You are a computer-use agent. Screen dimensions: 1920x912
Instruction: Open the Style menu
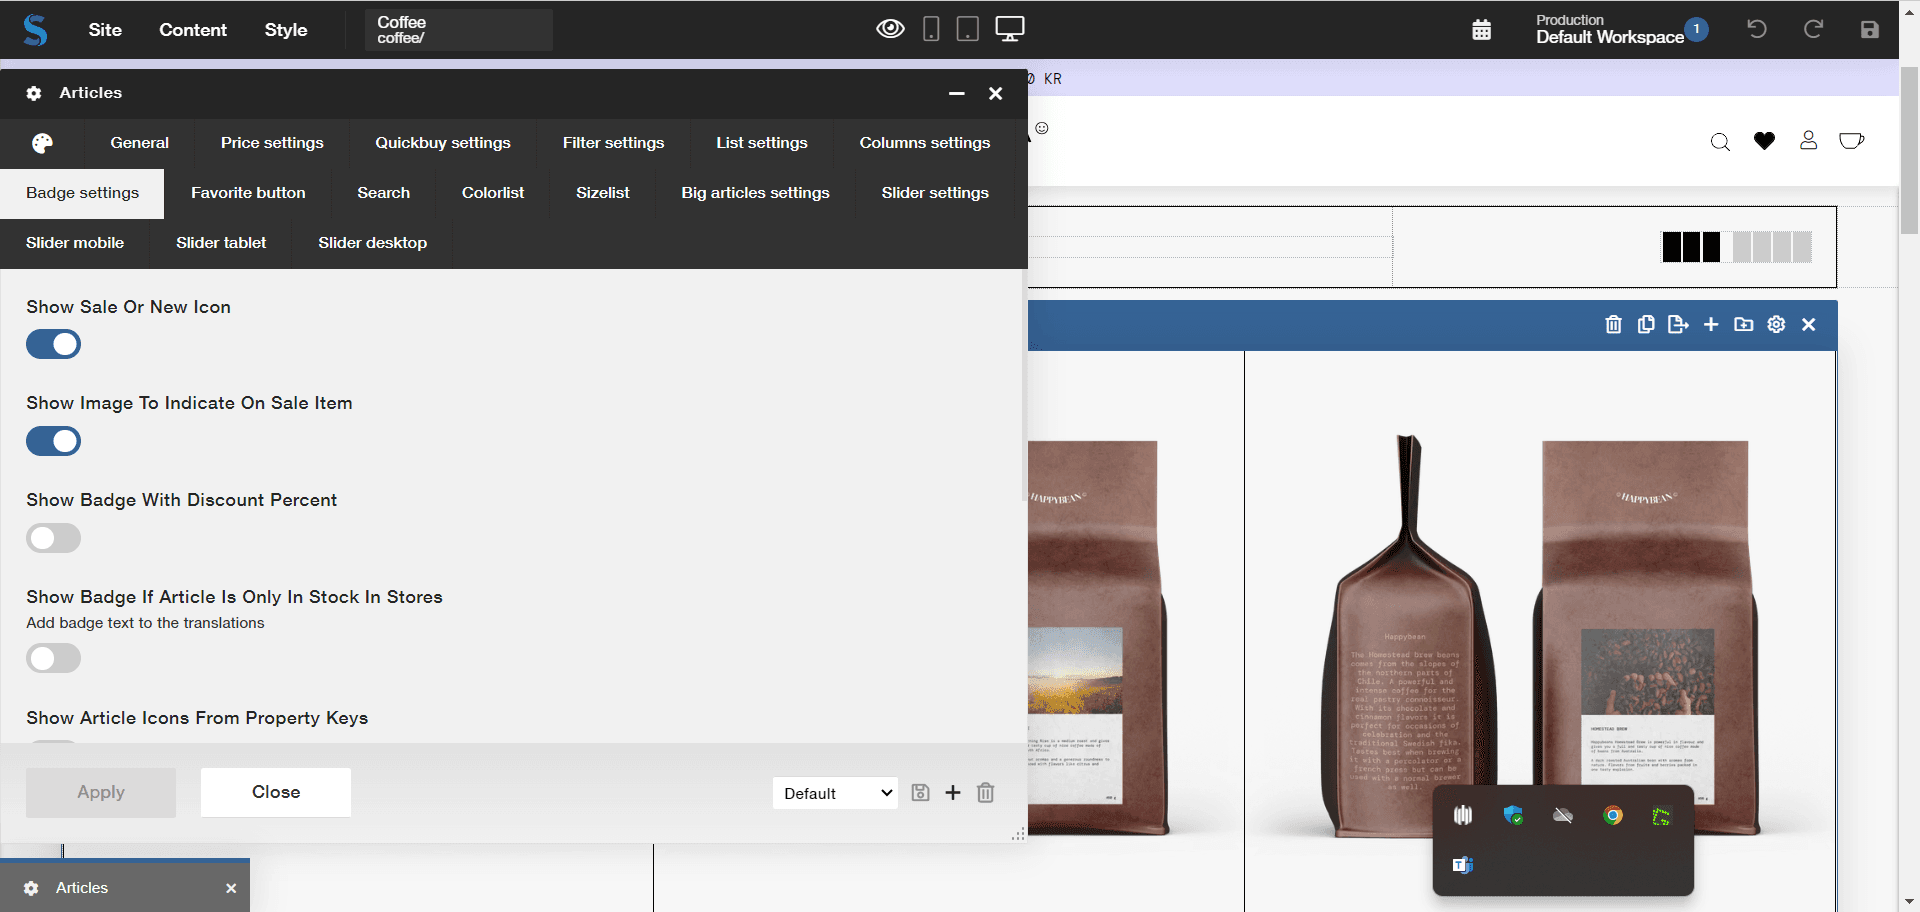click(x=285, y=30)
